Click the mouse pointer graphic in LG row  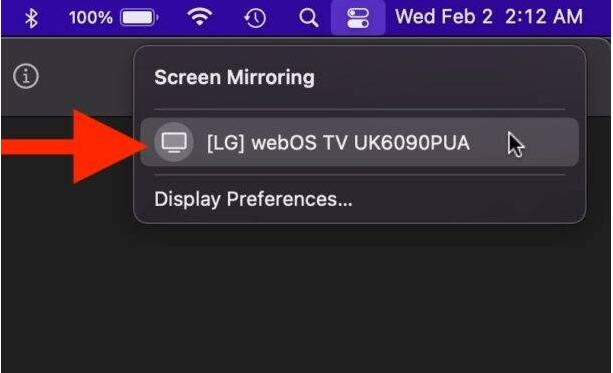(516, 144)
